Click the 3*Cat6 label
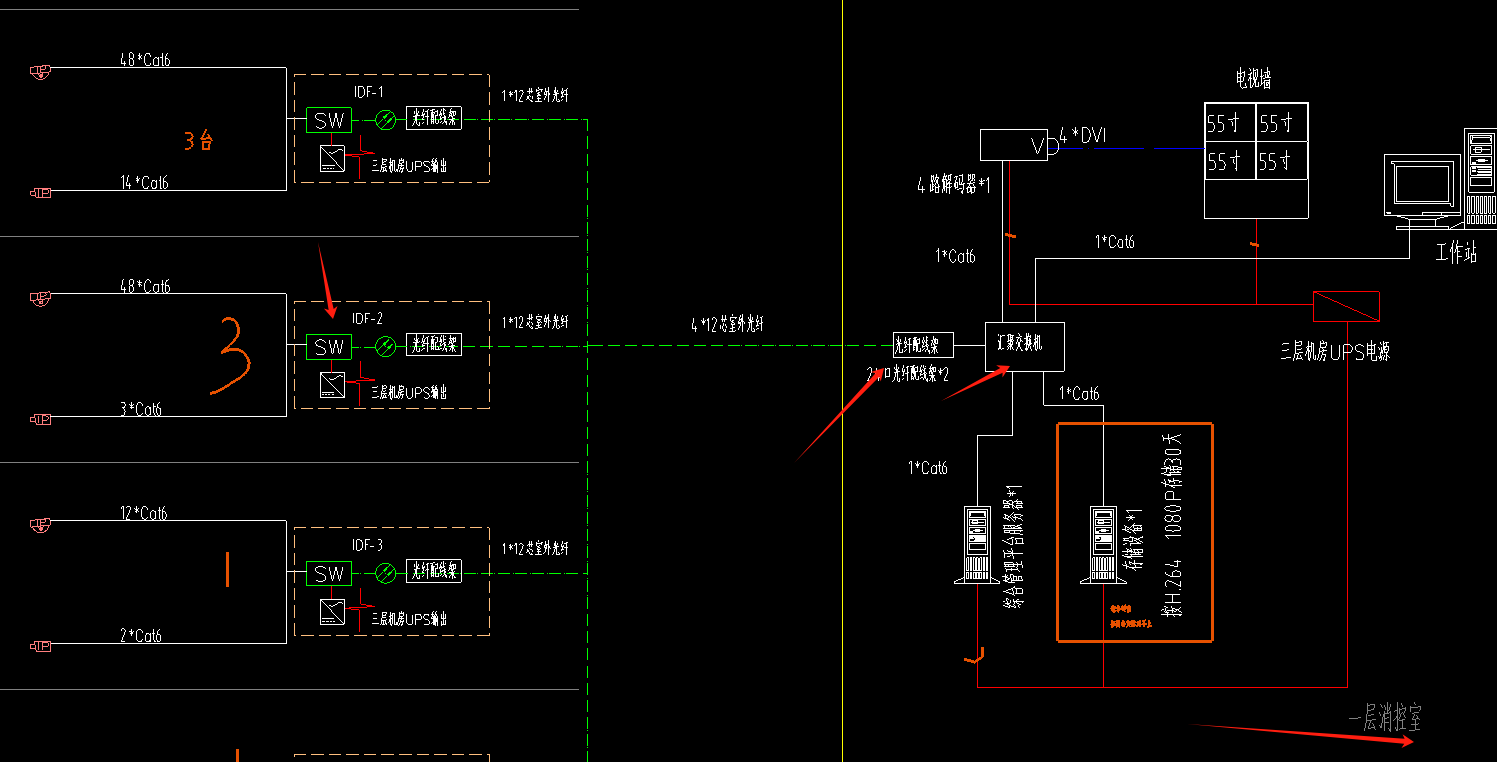The image size is (1497, 762). 140,409
